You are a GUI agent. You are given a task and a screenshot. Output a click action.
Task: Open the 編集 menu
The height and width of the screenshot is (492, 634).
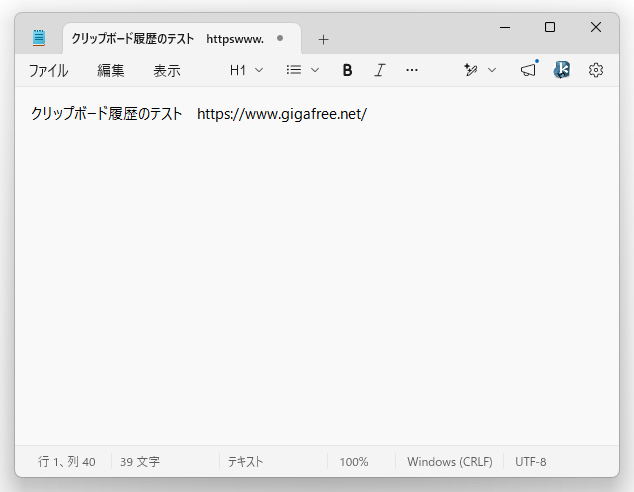[110, 70]
